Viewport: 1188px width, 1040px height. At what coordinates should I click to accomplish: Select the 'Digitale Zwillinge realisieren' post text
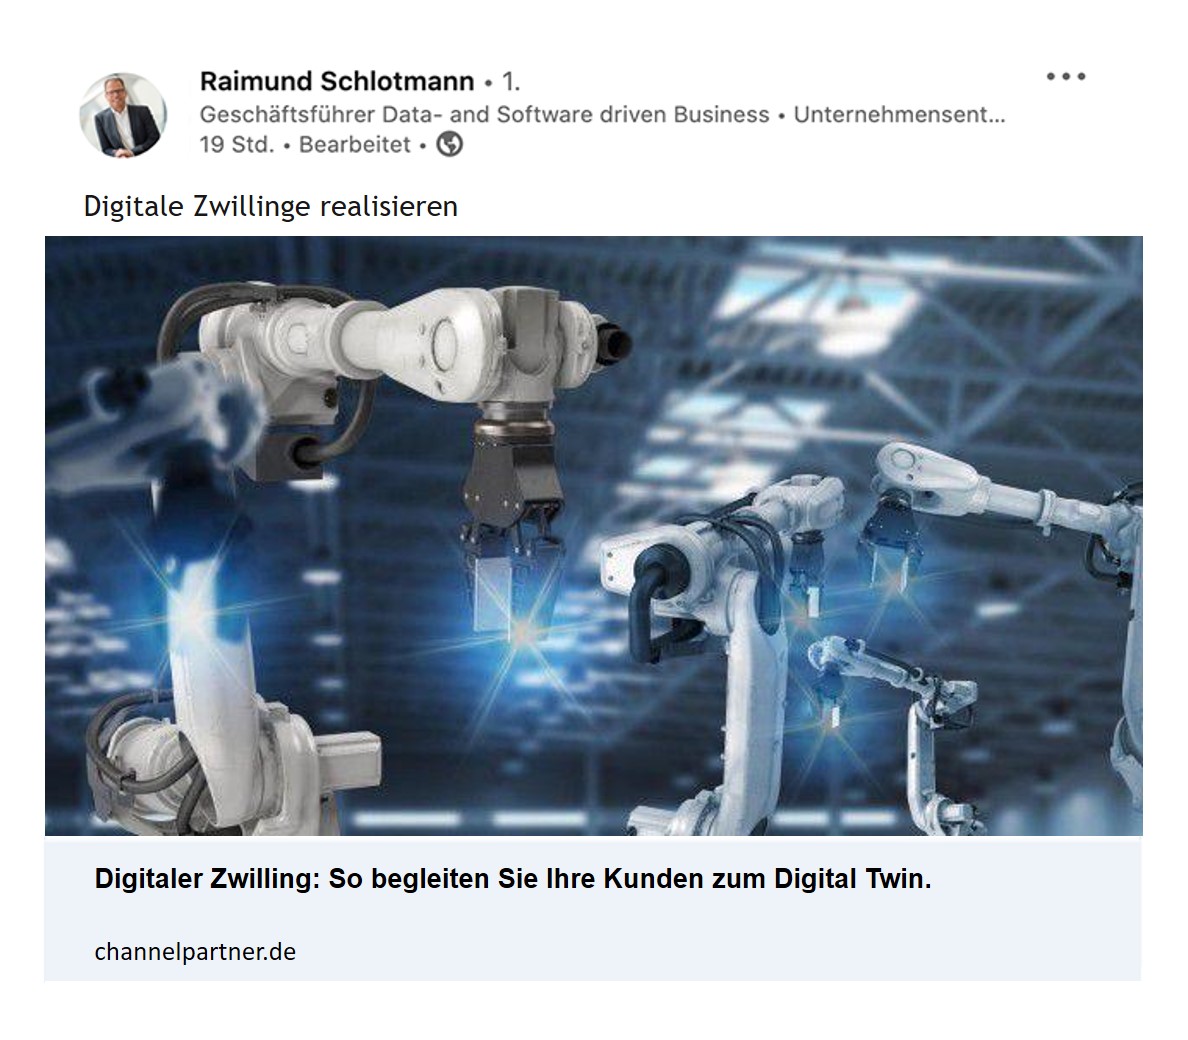(270, 206)
